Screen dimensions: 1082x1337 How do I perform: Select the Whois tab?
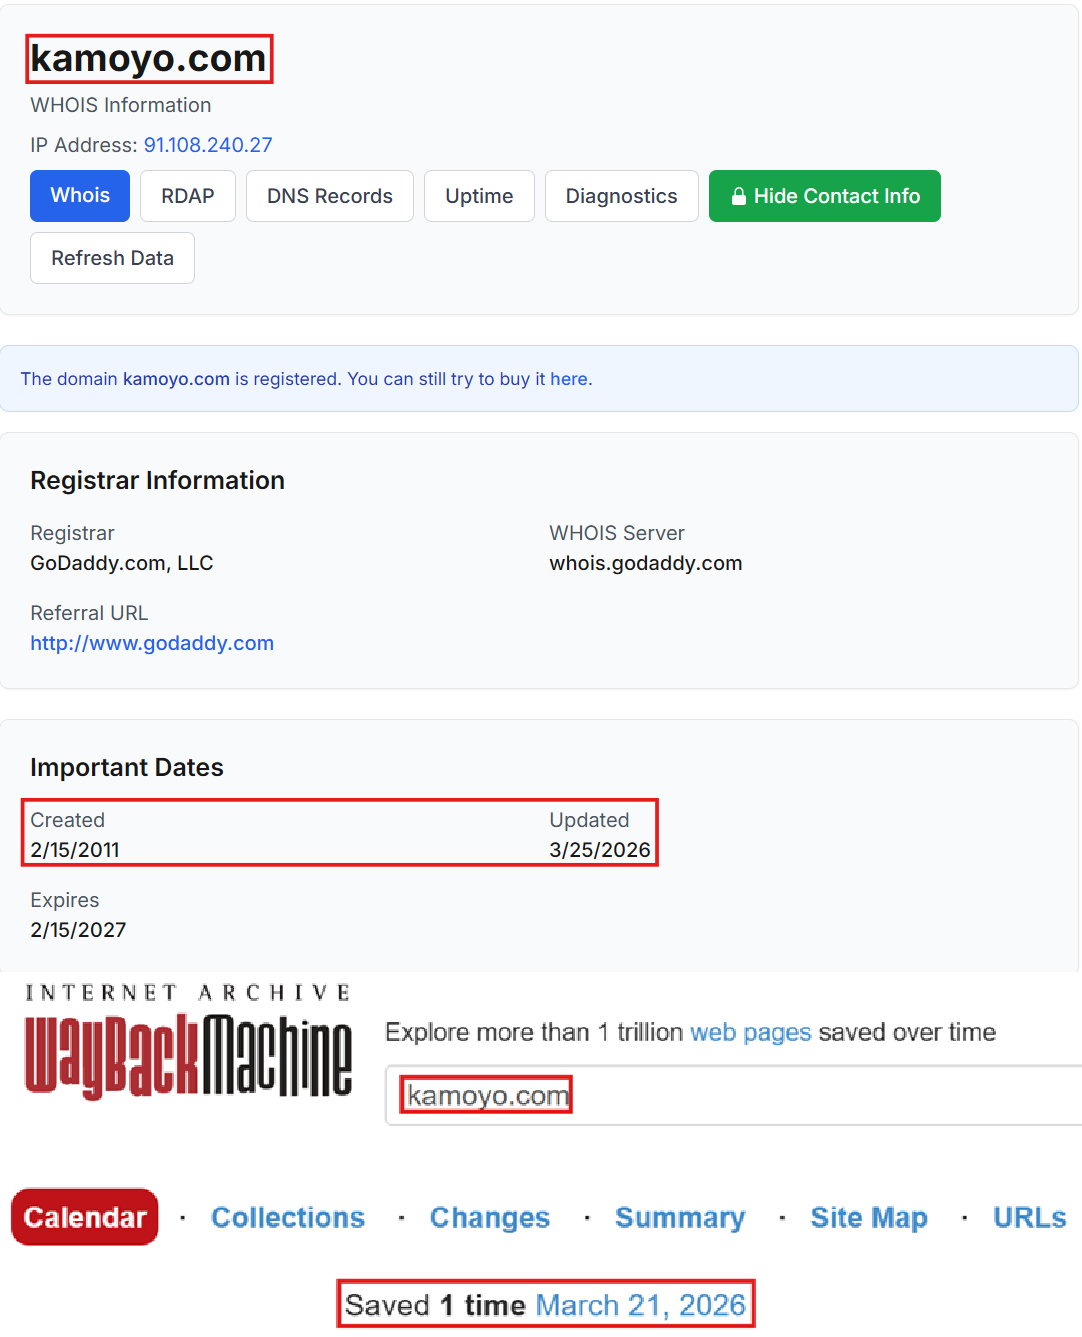pos(80,196)
